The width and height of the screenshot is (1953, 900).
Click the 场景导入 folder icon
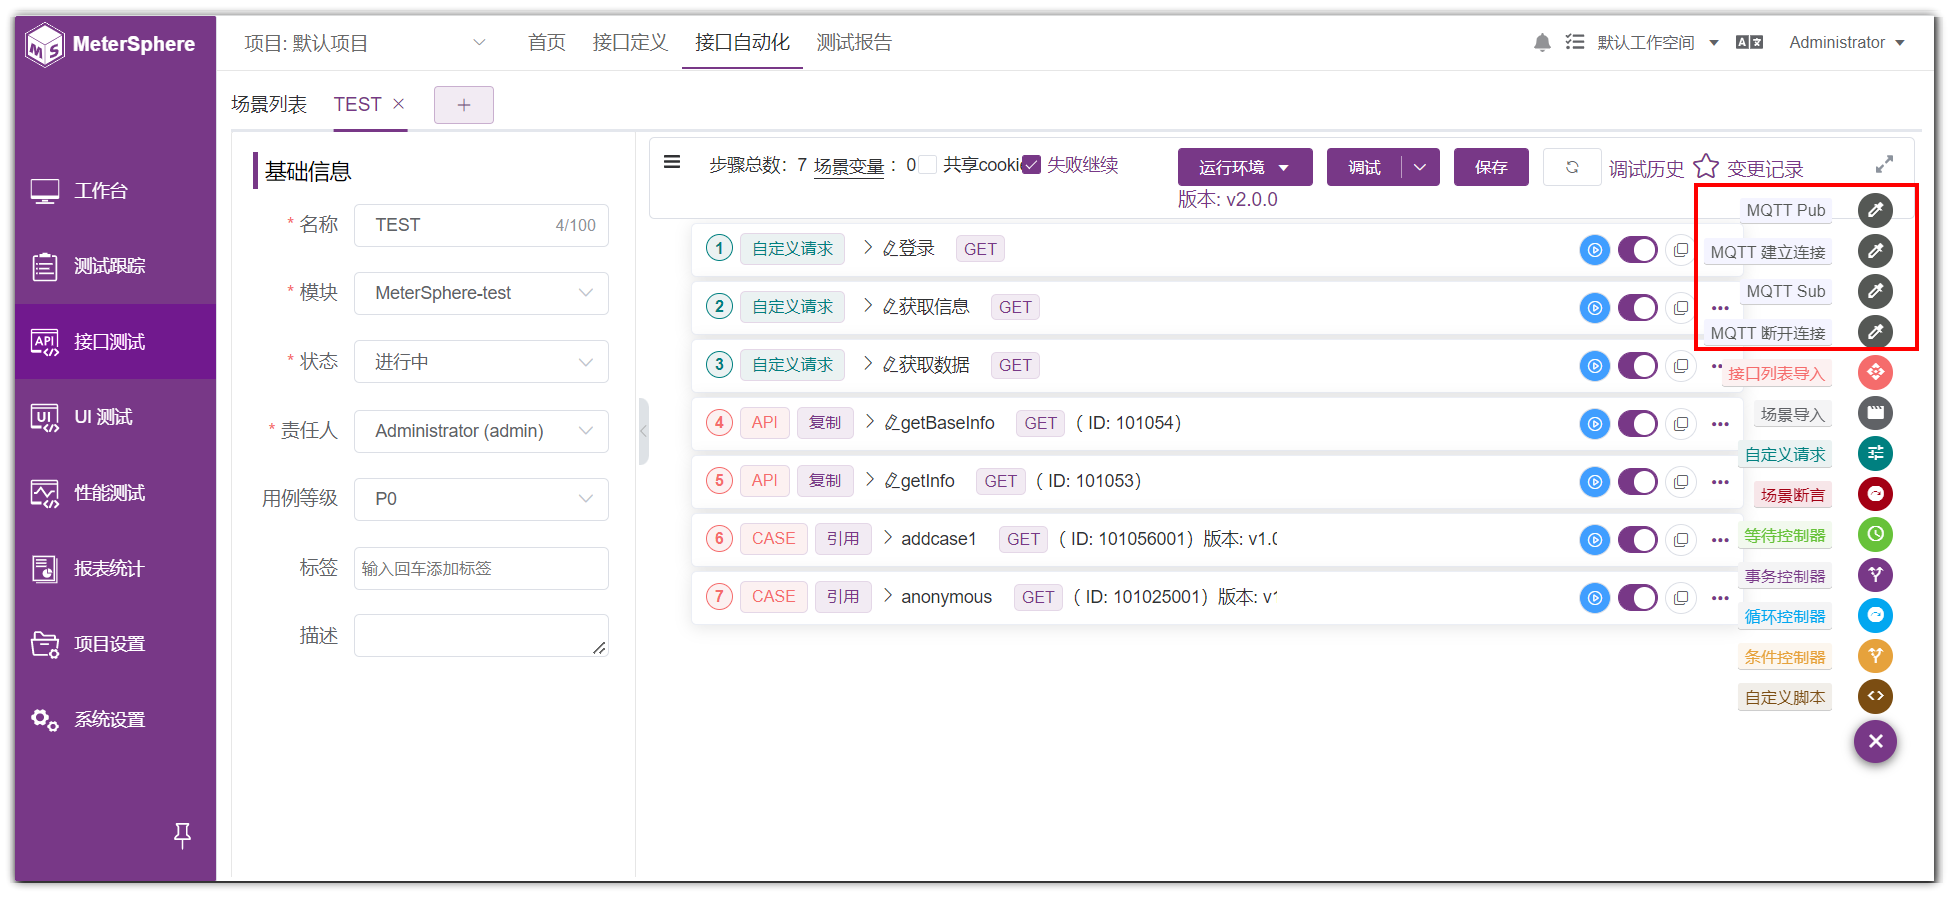pos(1875,413)
